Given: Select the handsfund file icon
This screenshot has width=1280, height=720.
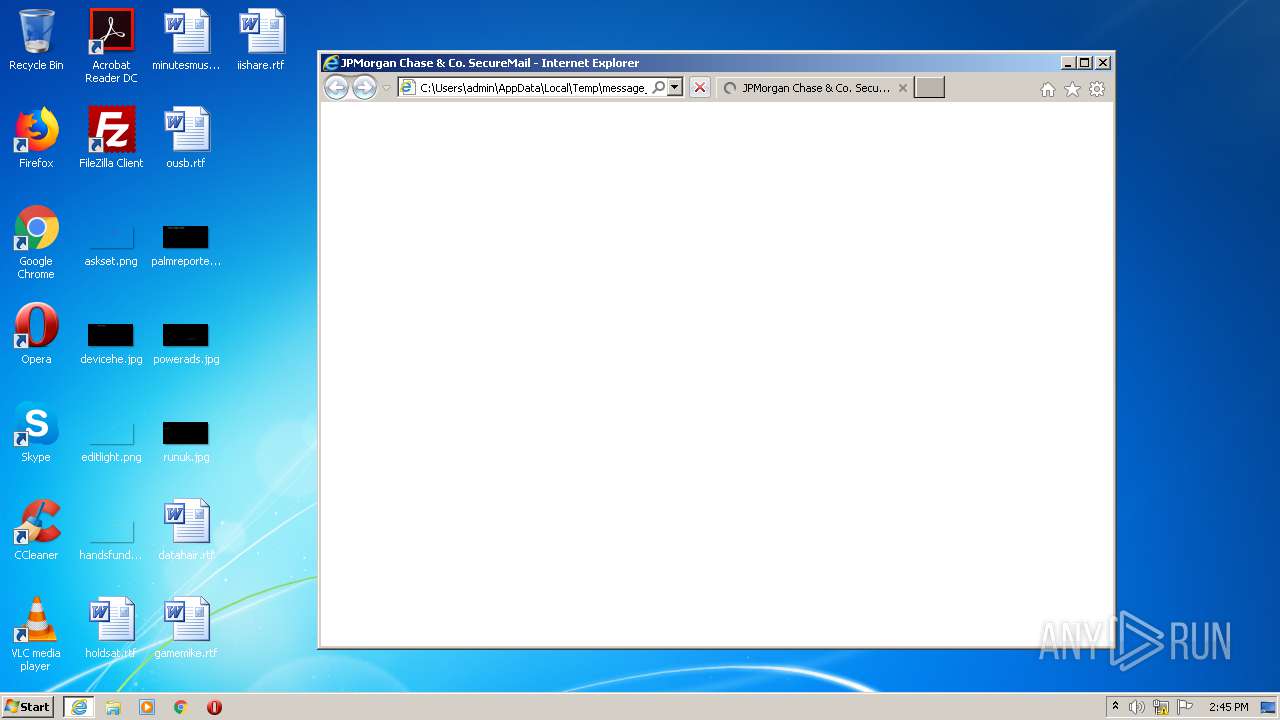Looking at the screenshot, I should point(111,540).
